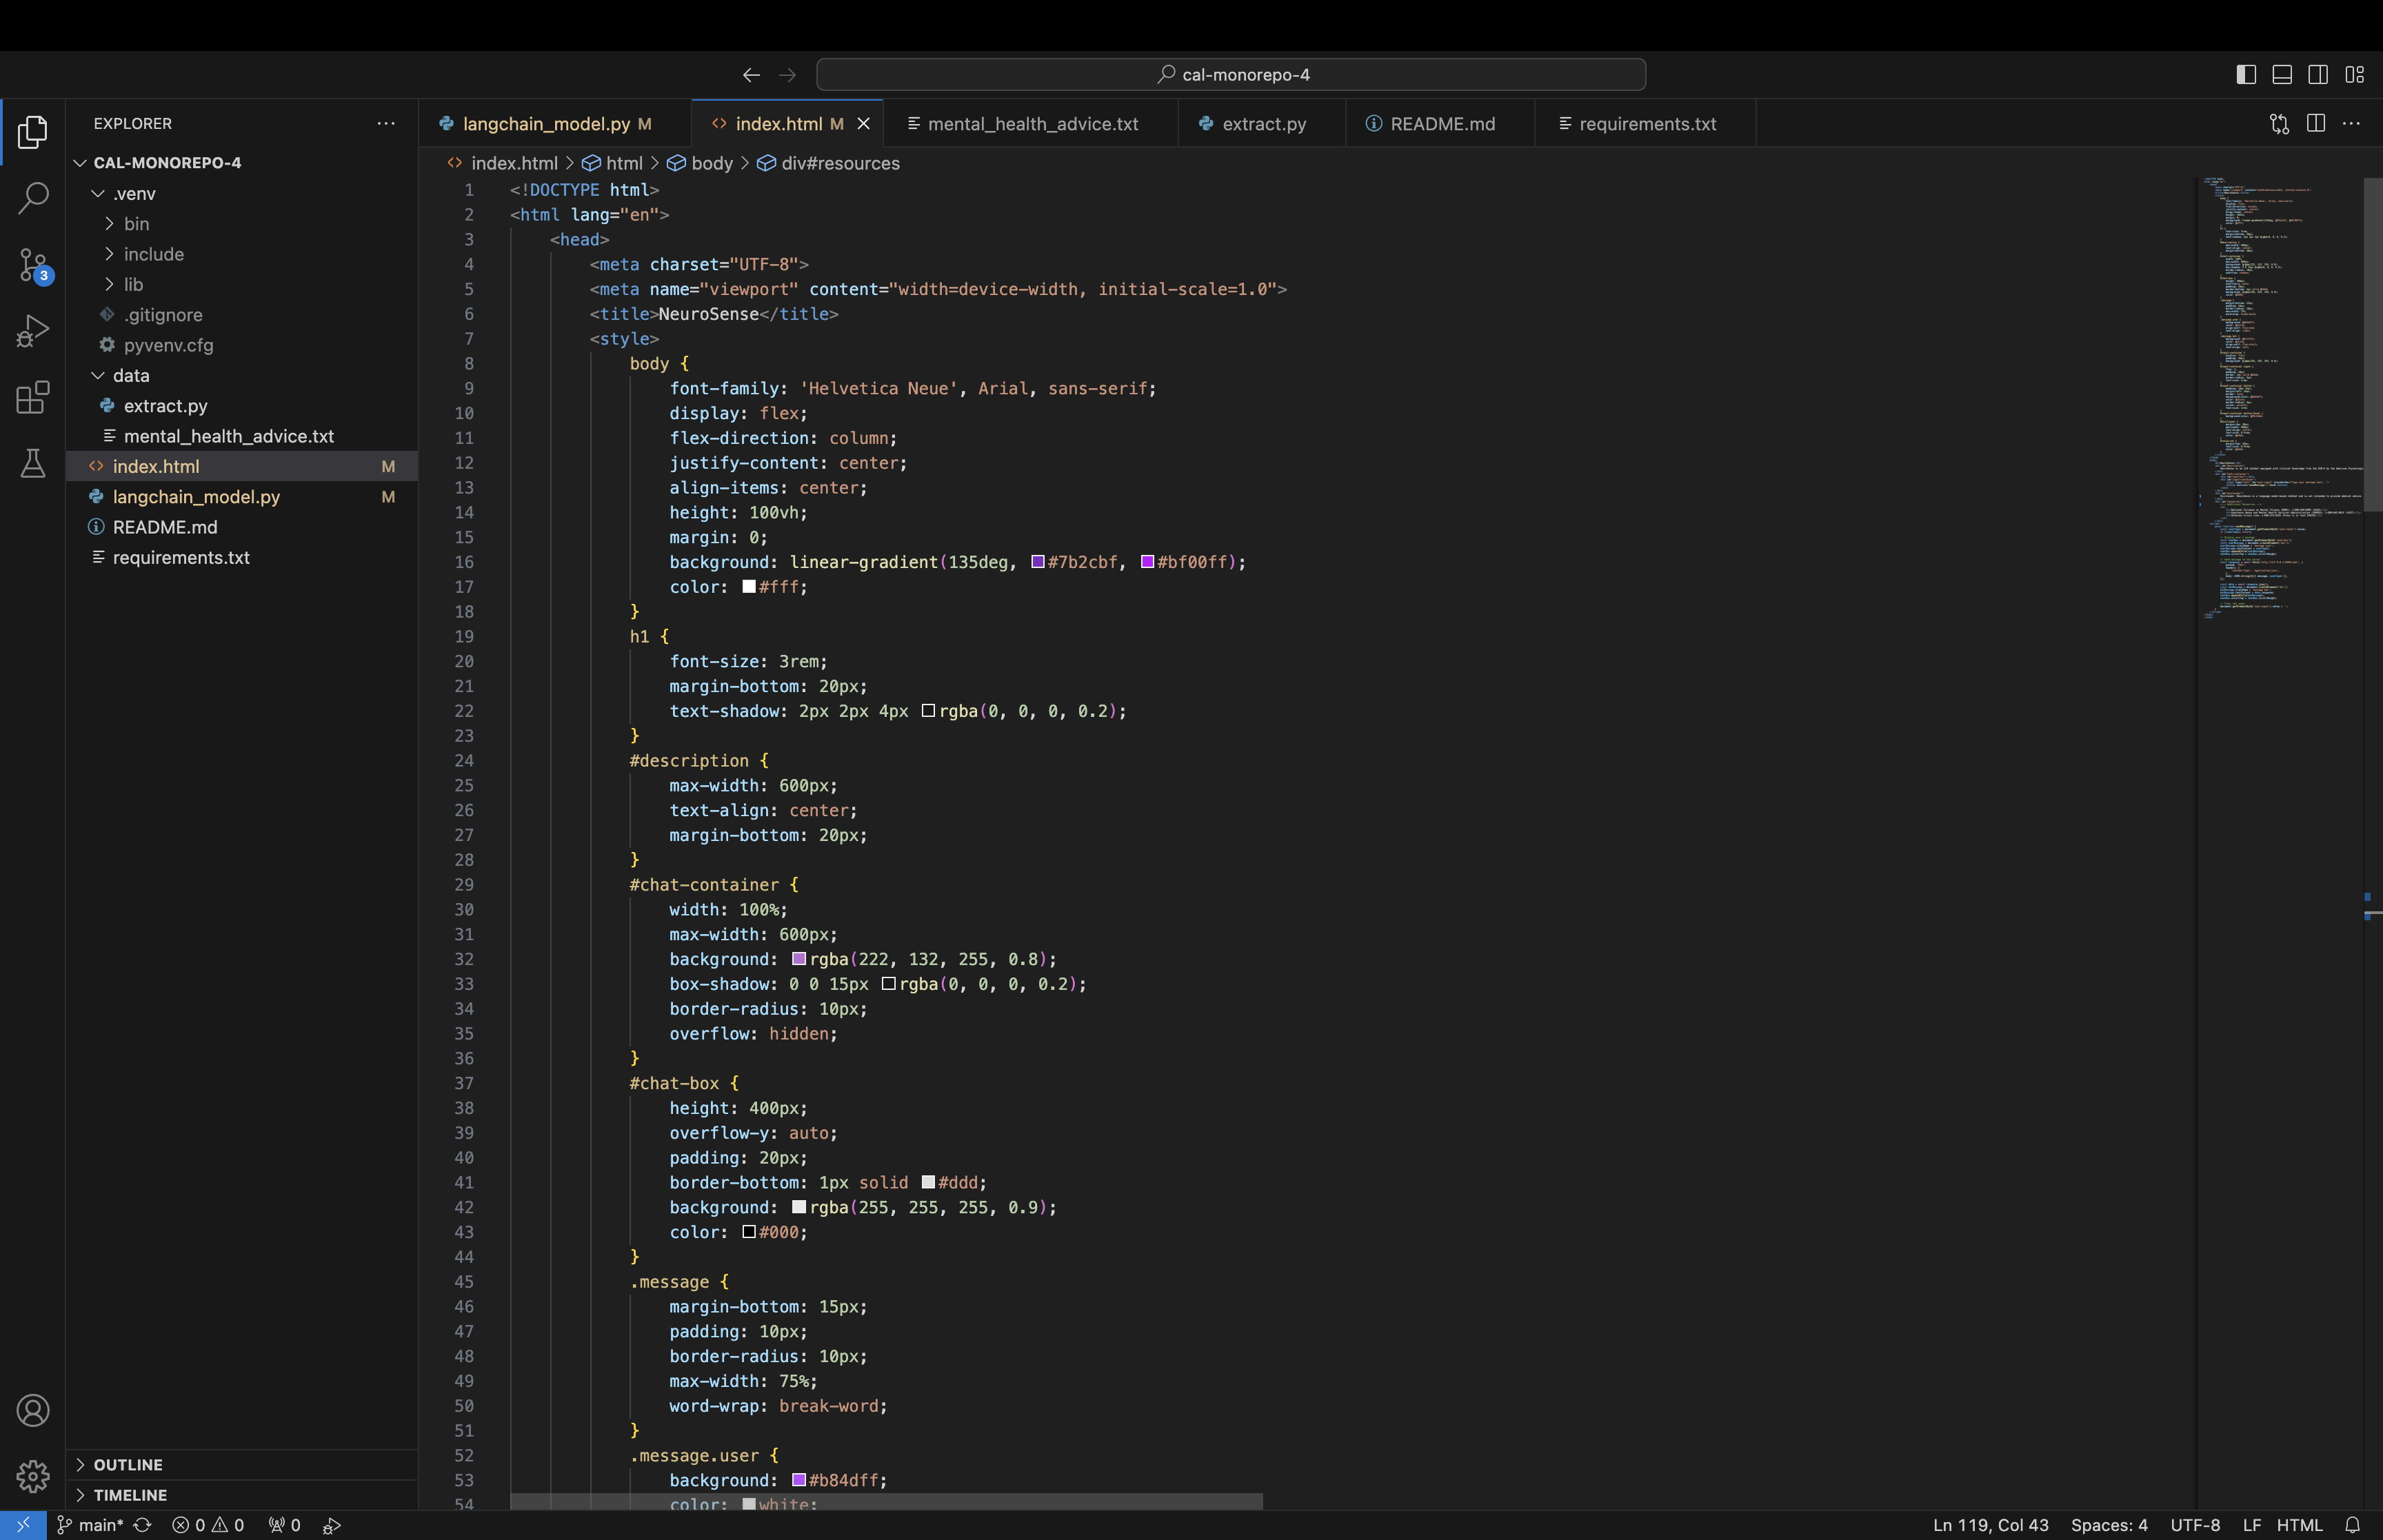Switch to the langchain_model.py tab
The height and width of the screenshot is (1540, 2383).
pyautogui.click(x=546, y=124)
